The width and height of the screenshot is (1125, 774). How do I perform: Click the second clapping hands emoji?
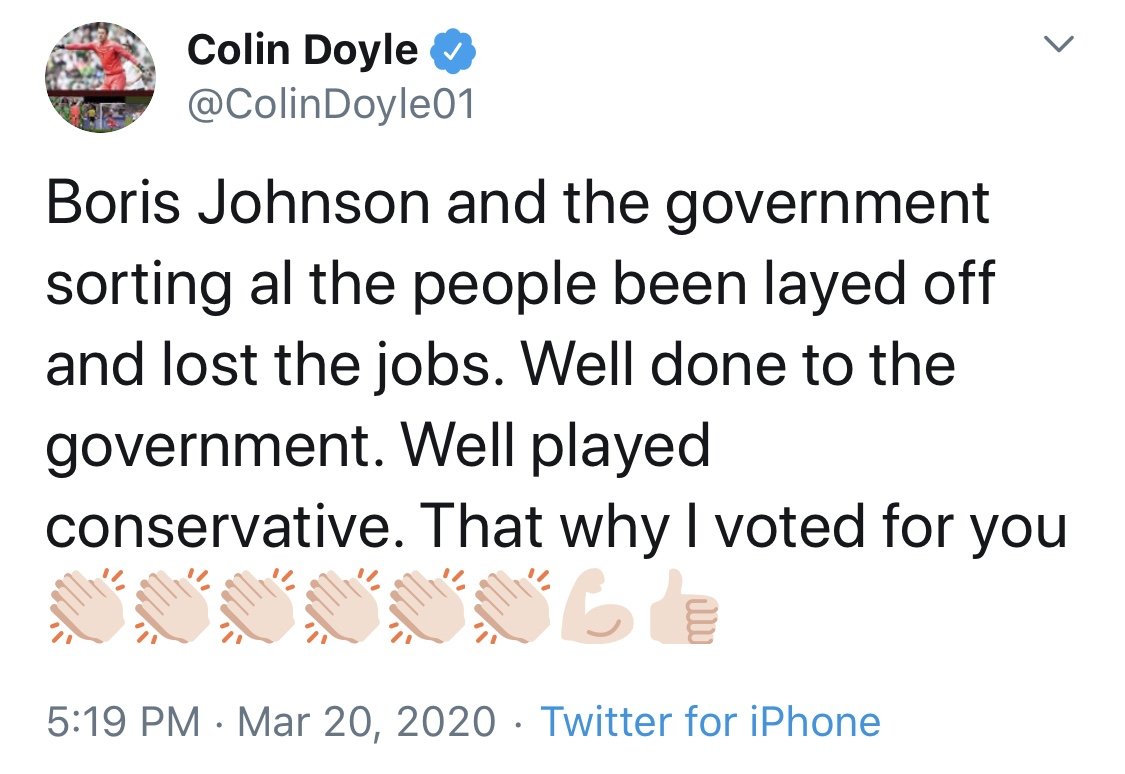(172, 607)
